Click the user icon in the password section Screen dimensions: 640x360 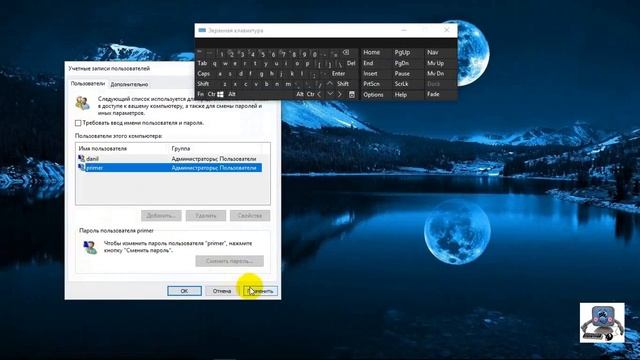click(x=90, y=247)
